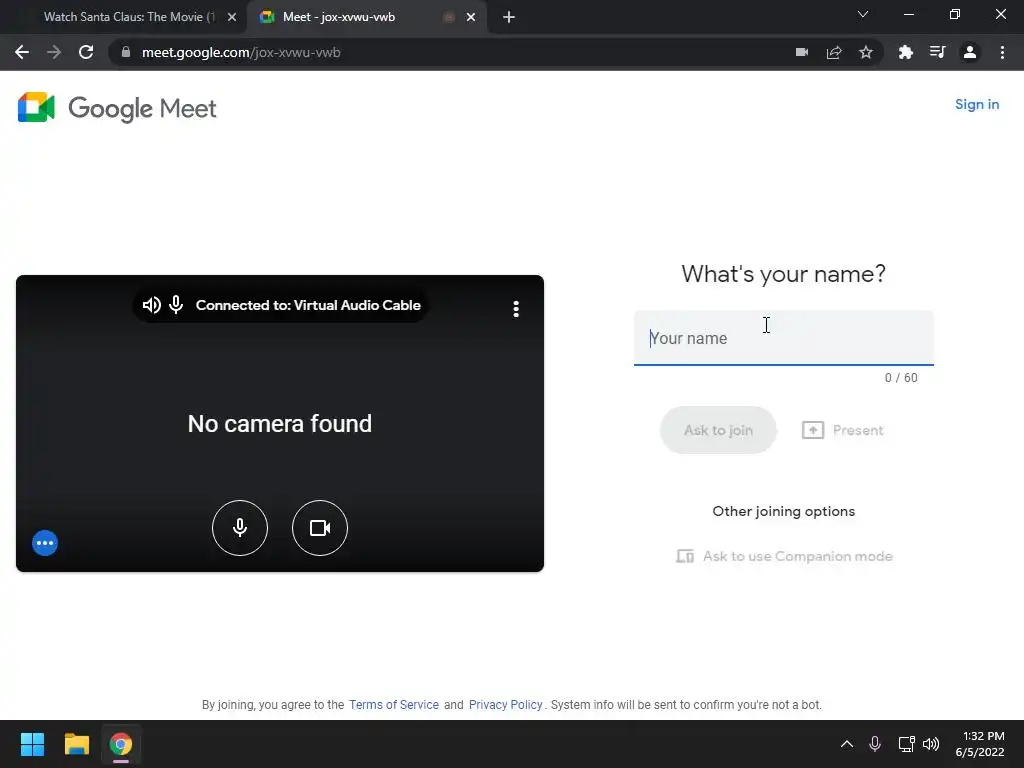The image size is (1024, 768).
Task: Close the Meet tab
Action: (471, 17)
